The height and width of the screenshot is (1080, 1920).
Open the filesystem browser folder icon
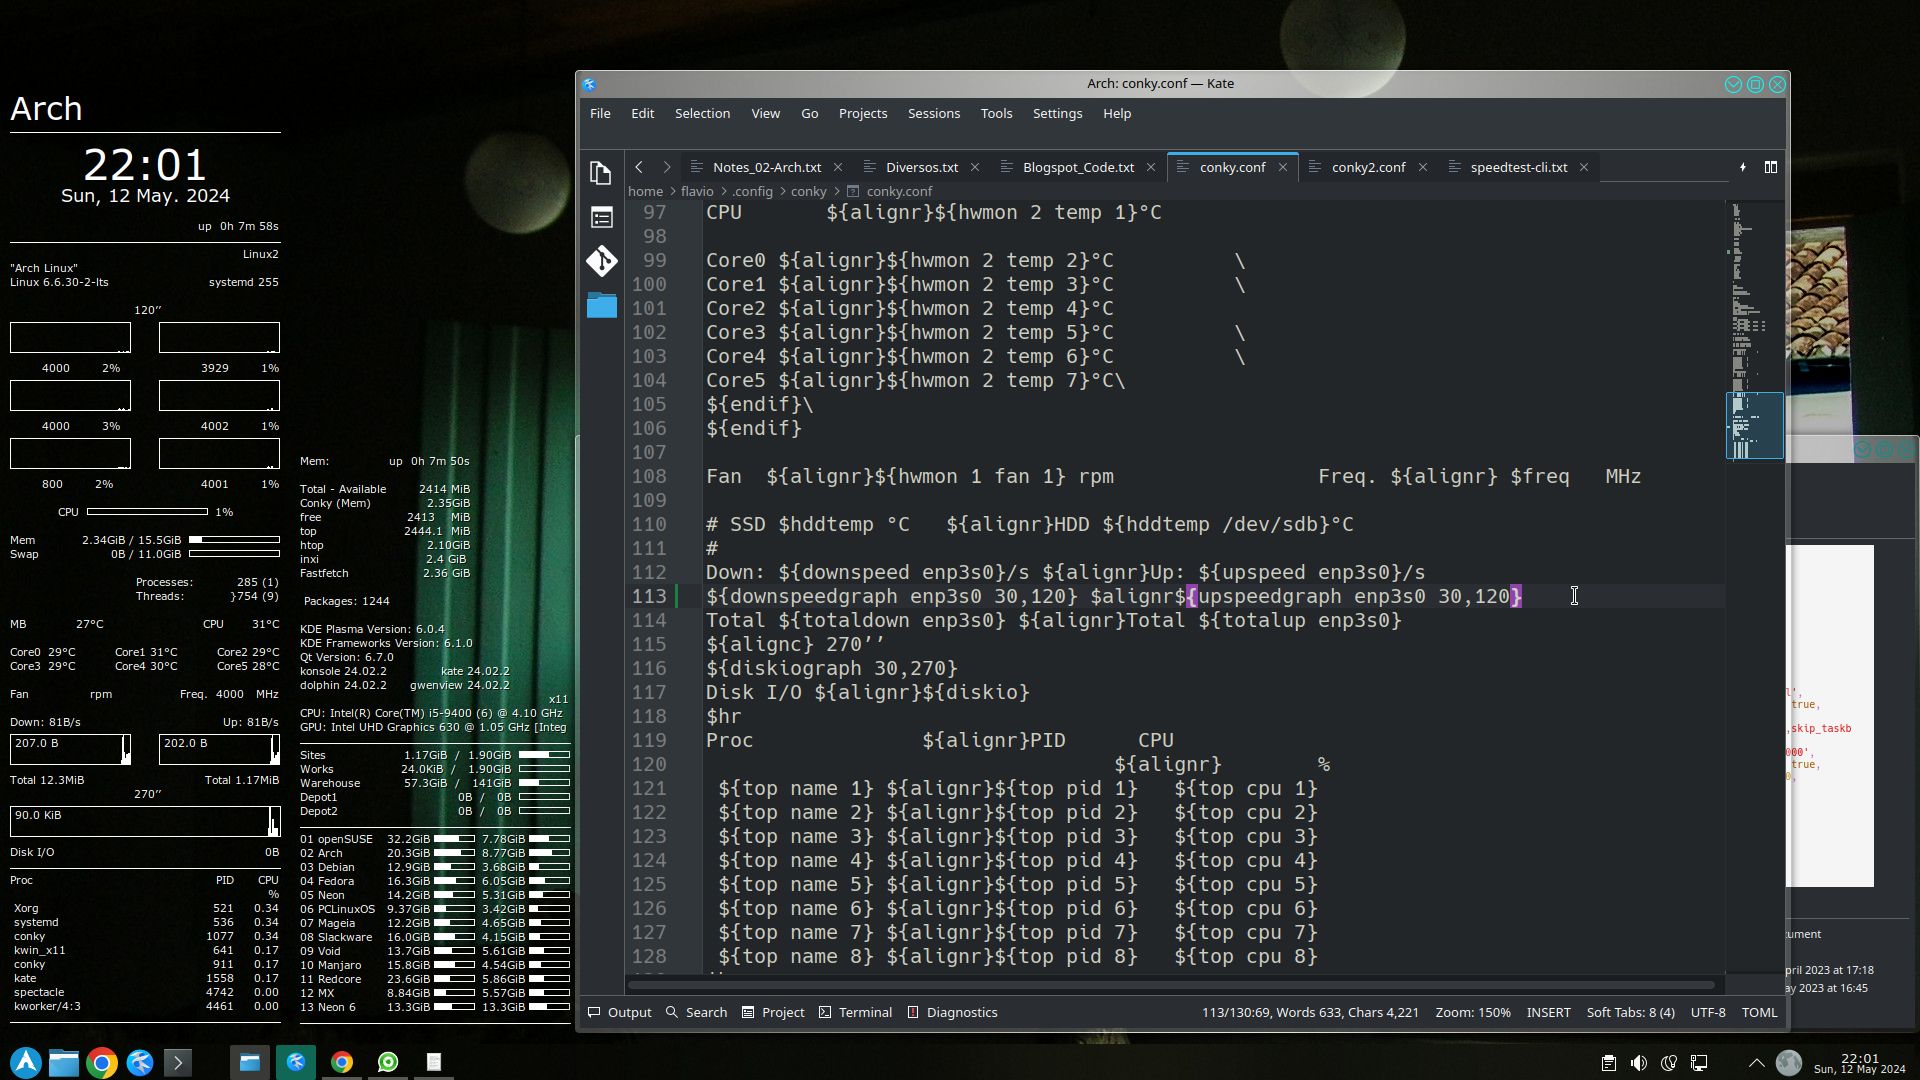click(x=601, y=305)
